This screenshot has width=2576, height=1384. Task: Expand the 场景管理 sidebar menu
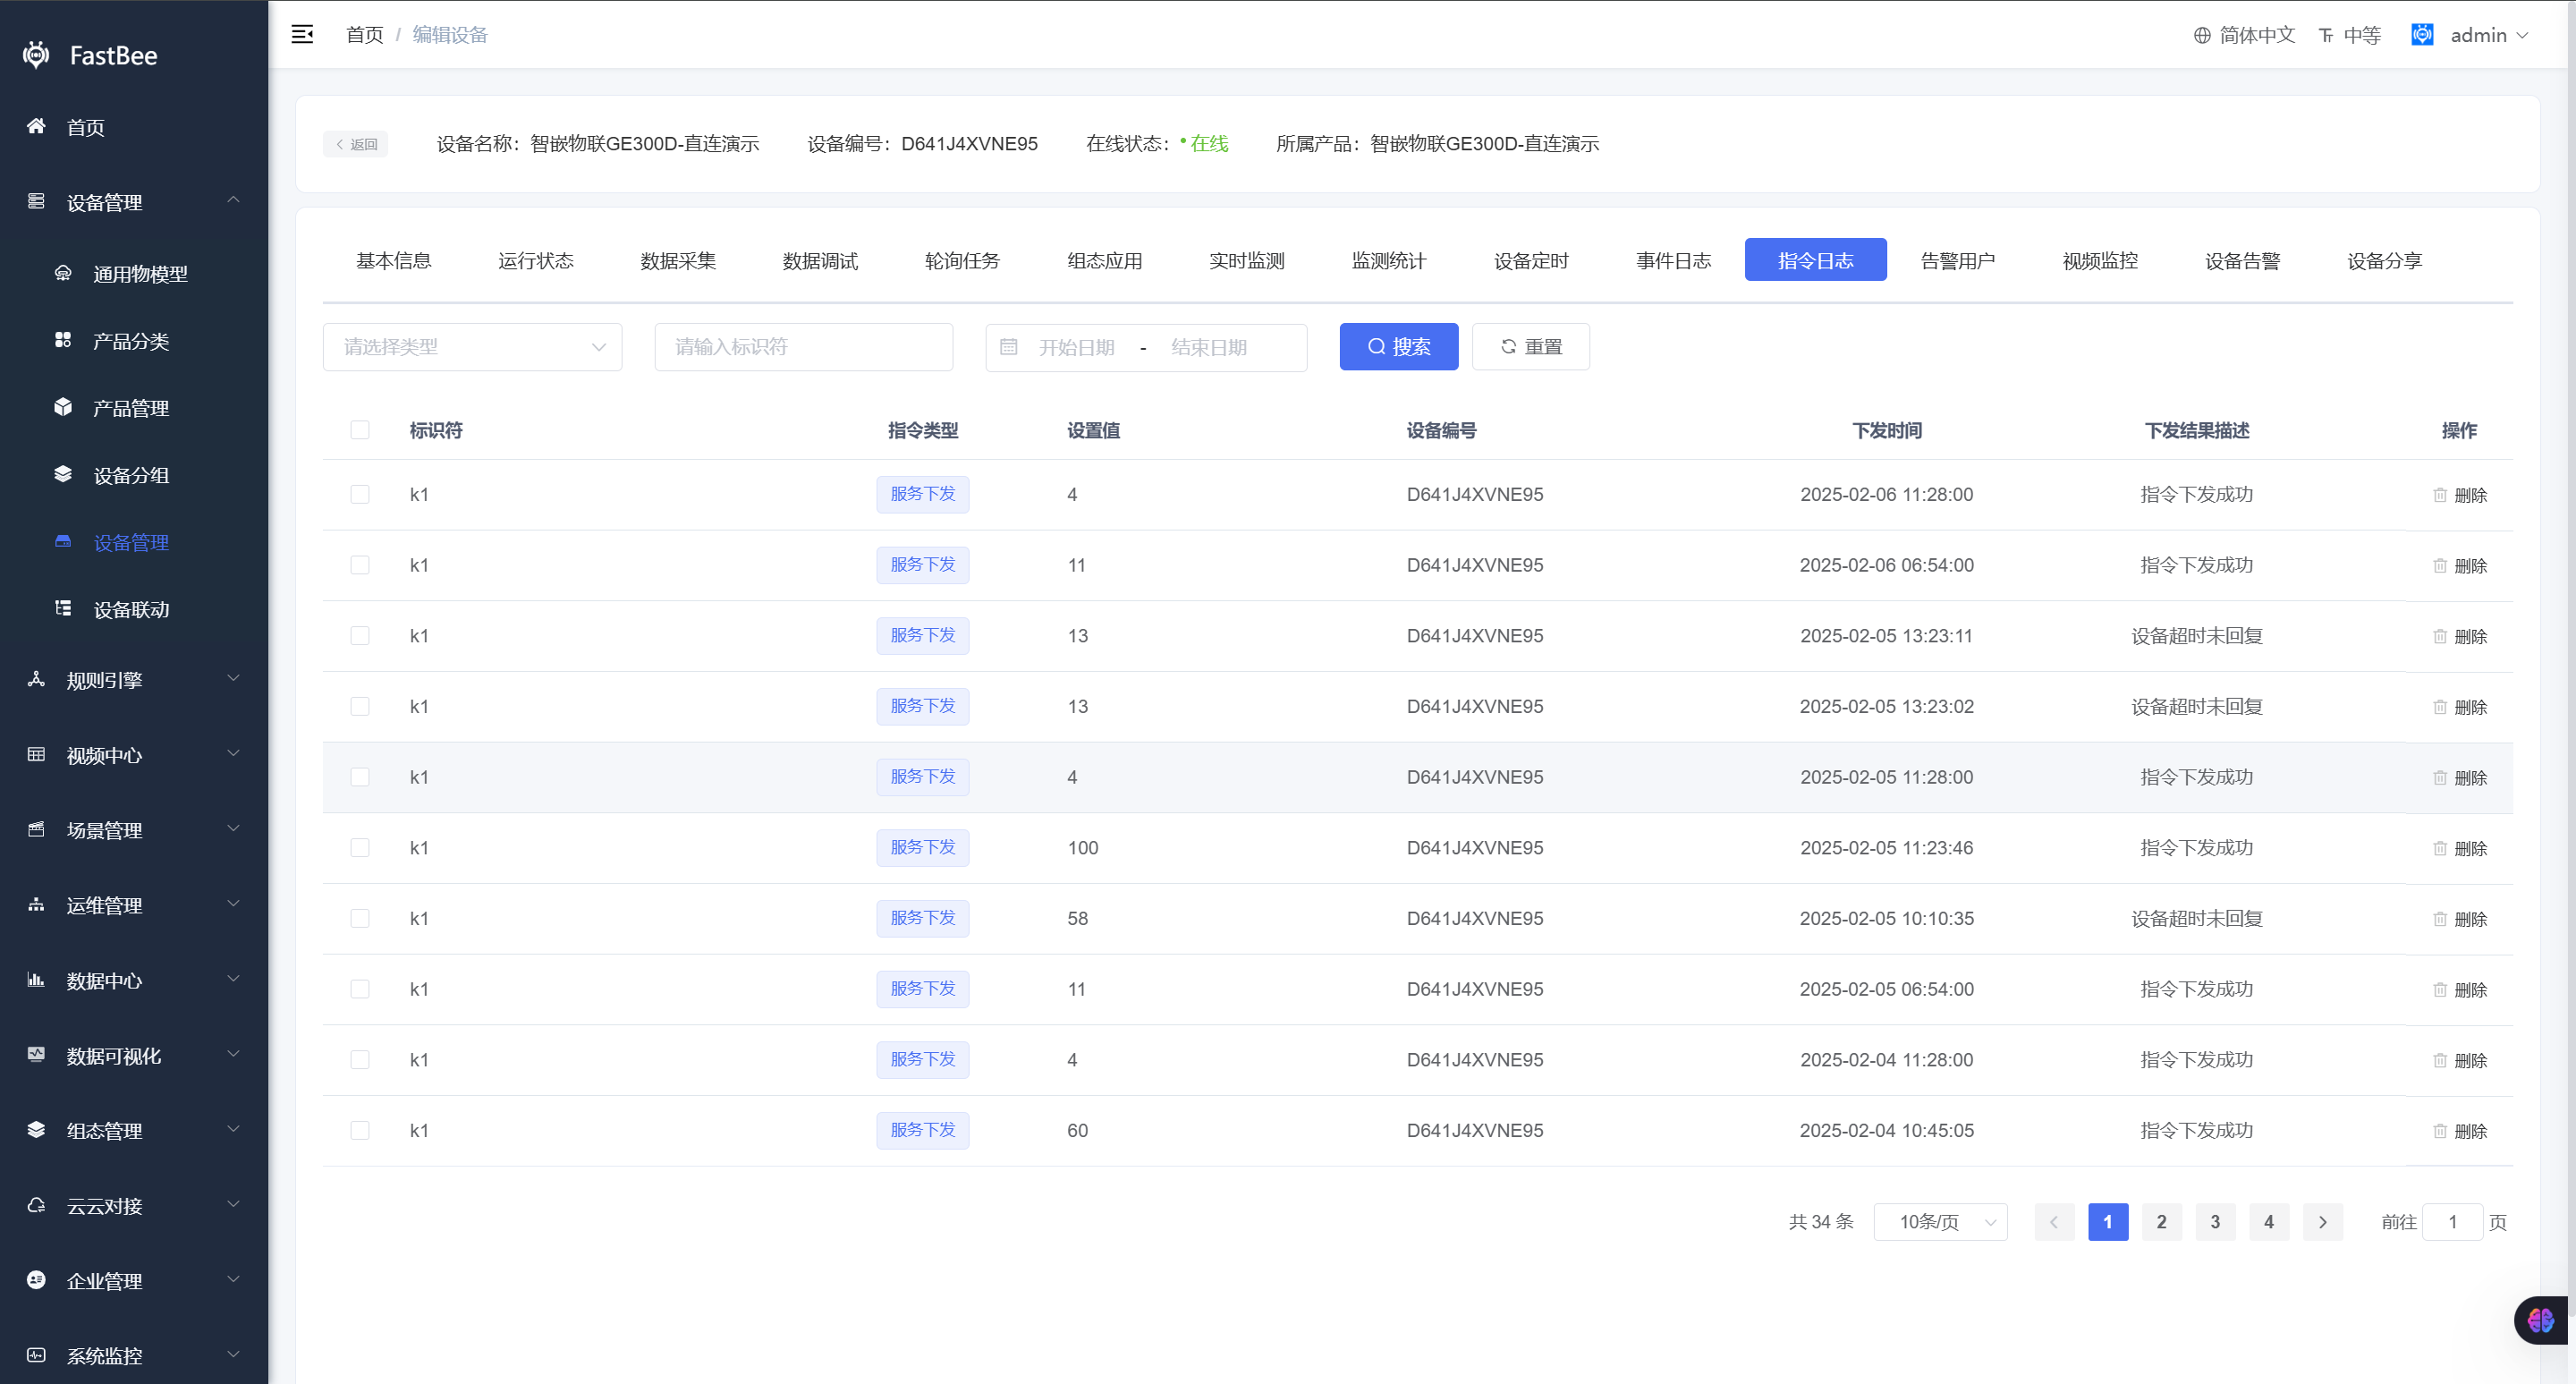point(134,830)
